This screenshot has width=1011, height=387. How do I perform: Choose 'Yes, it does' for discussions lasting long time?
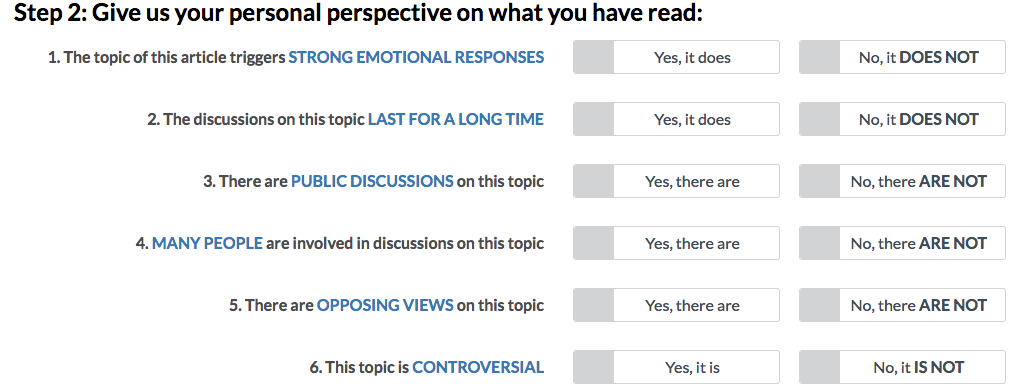click(676, 119)
